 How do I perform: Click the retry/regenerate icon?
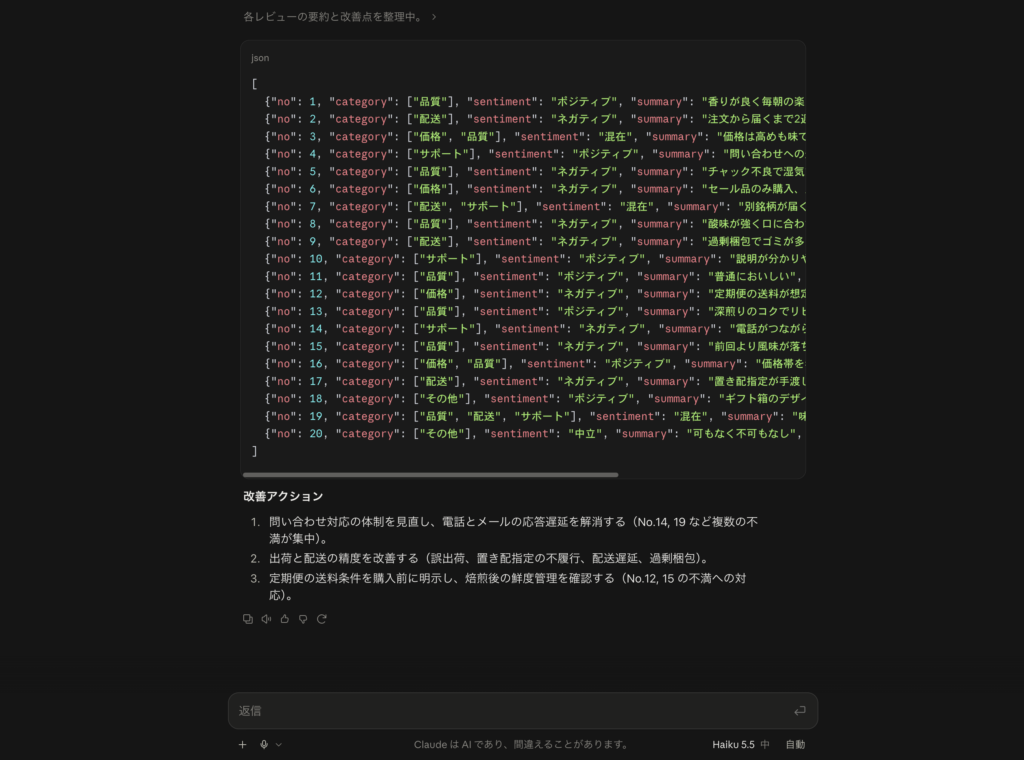coord(322,619)
